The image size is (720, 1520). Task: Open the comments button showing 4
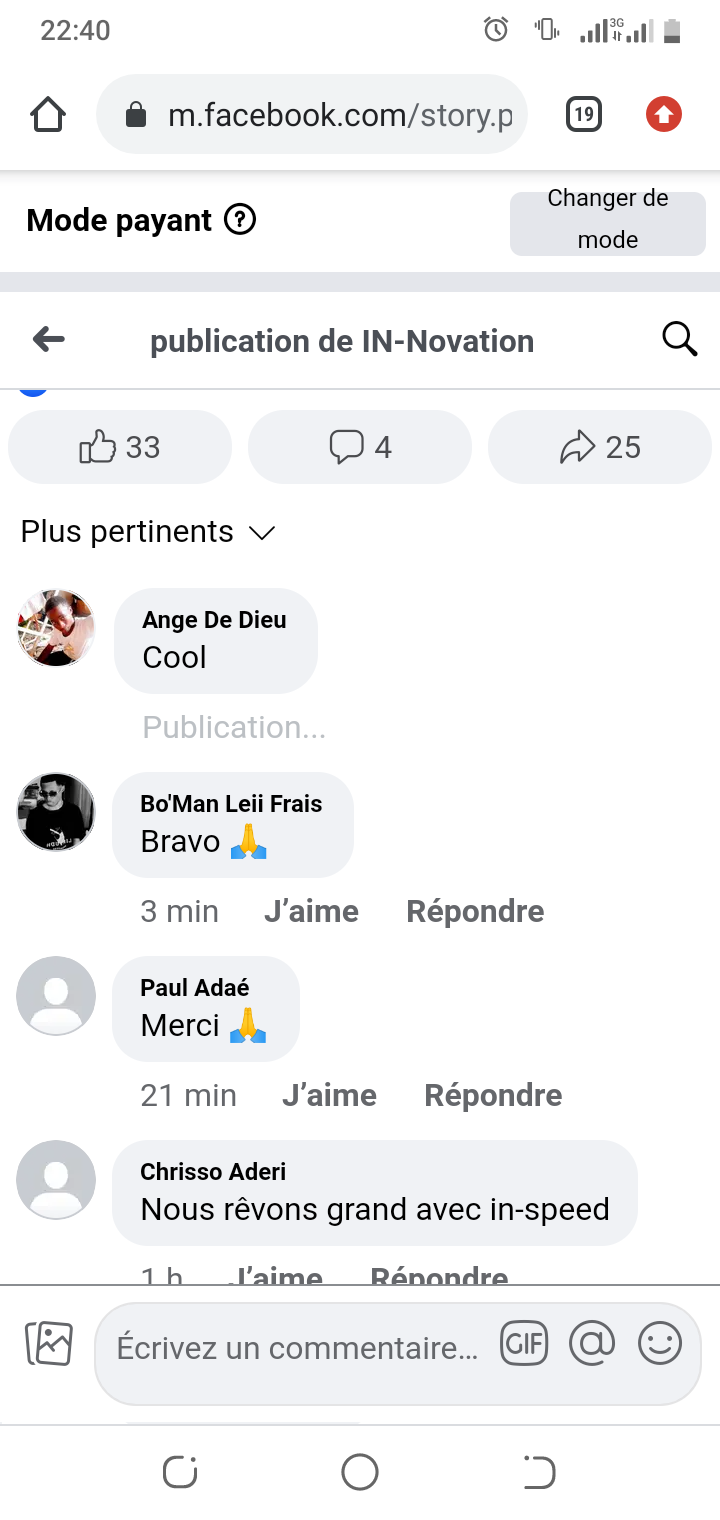[x=360, y=447]
